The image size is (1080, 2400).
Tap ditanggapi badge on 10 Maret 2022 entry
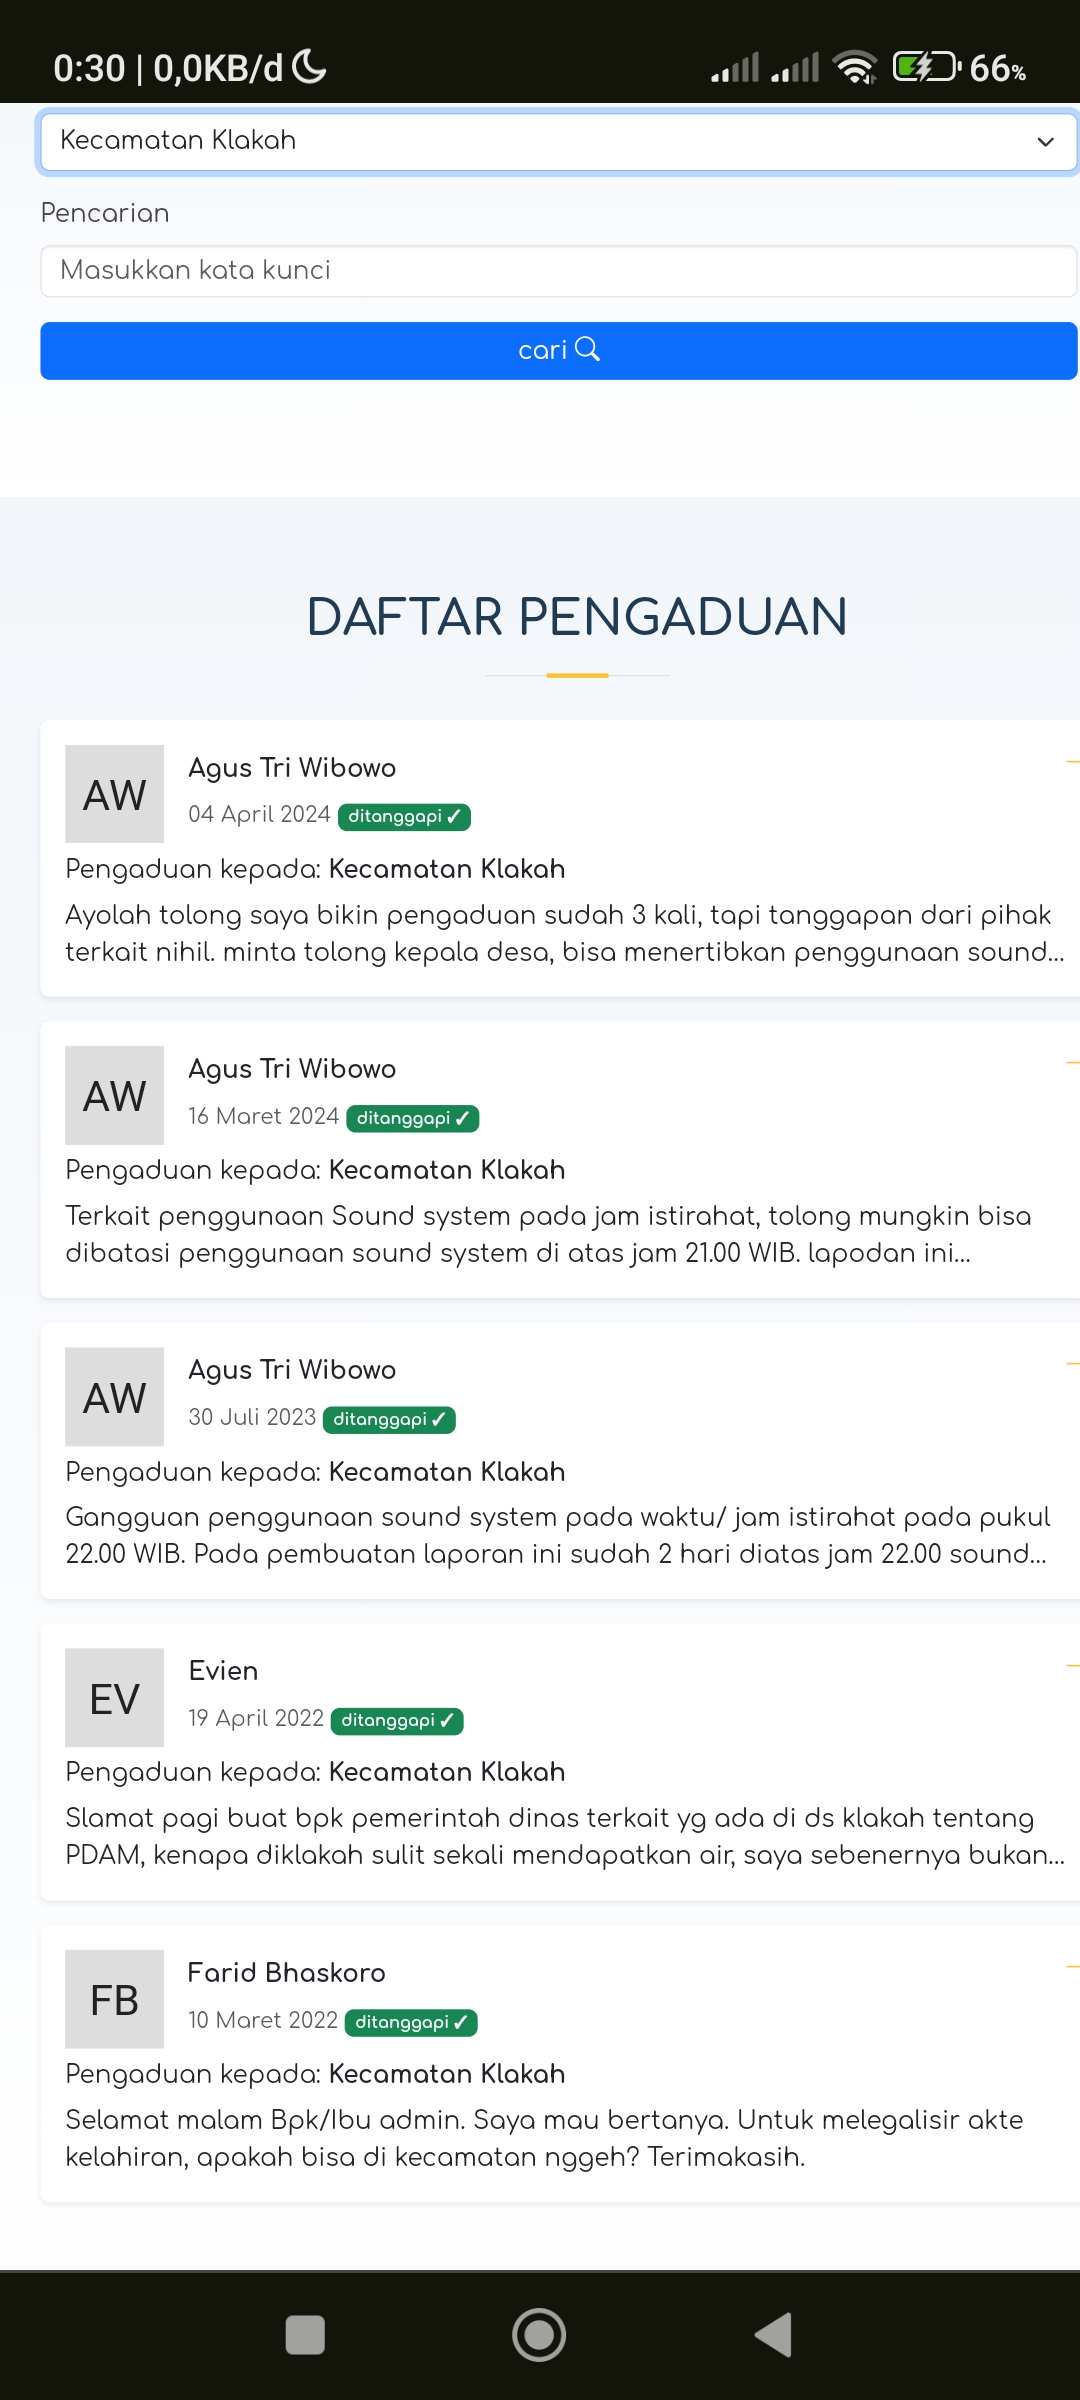411,2022
